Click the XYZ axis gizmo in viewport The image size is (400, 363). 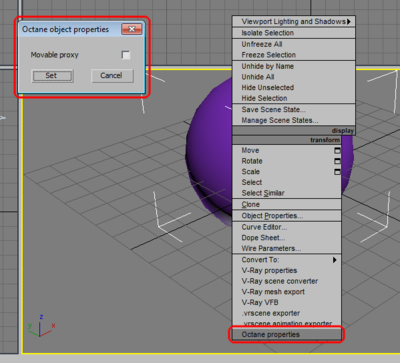41,325
